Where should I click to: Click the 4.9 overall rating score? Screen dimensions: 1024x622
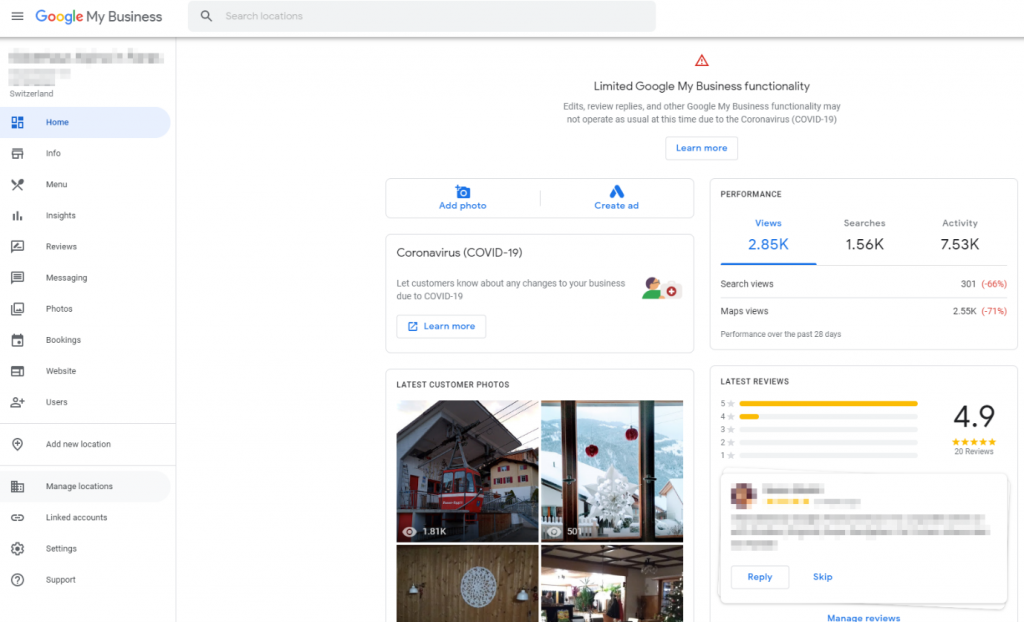tap(974, 416)
